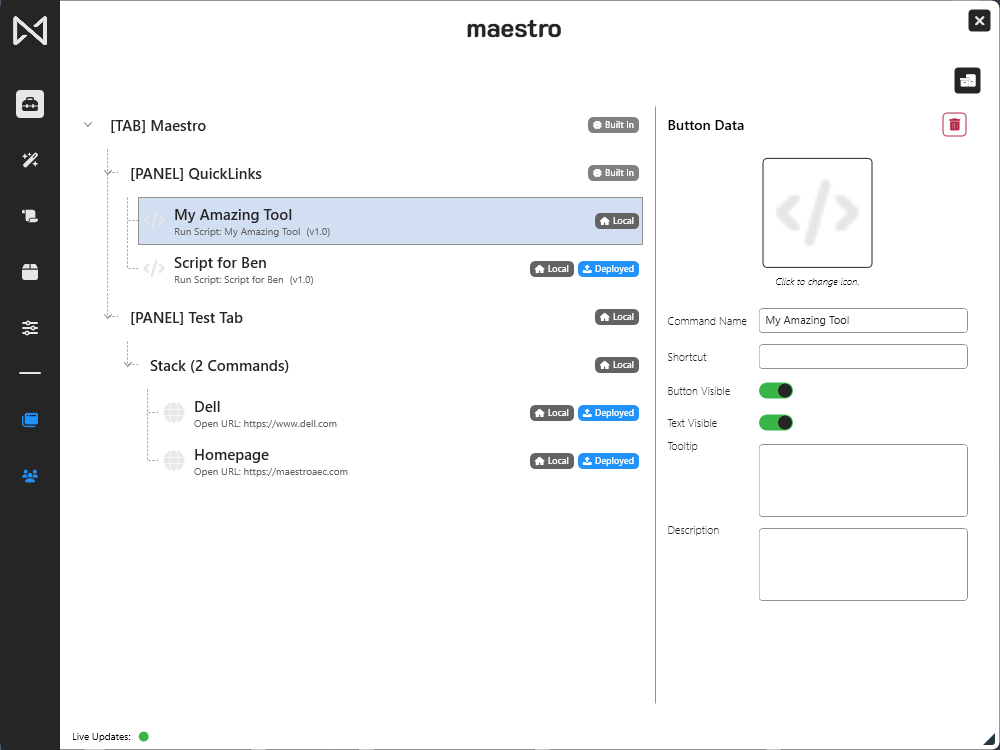Click into the Shortcut input field
Viewport: 1000px width, 750px height.
click(863, 357)
